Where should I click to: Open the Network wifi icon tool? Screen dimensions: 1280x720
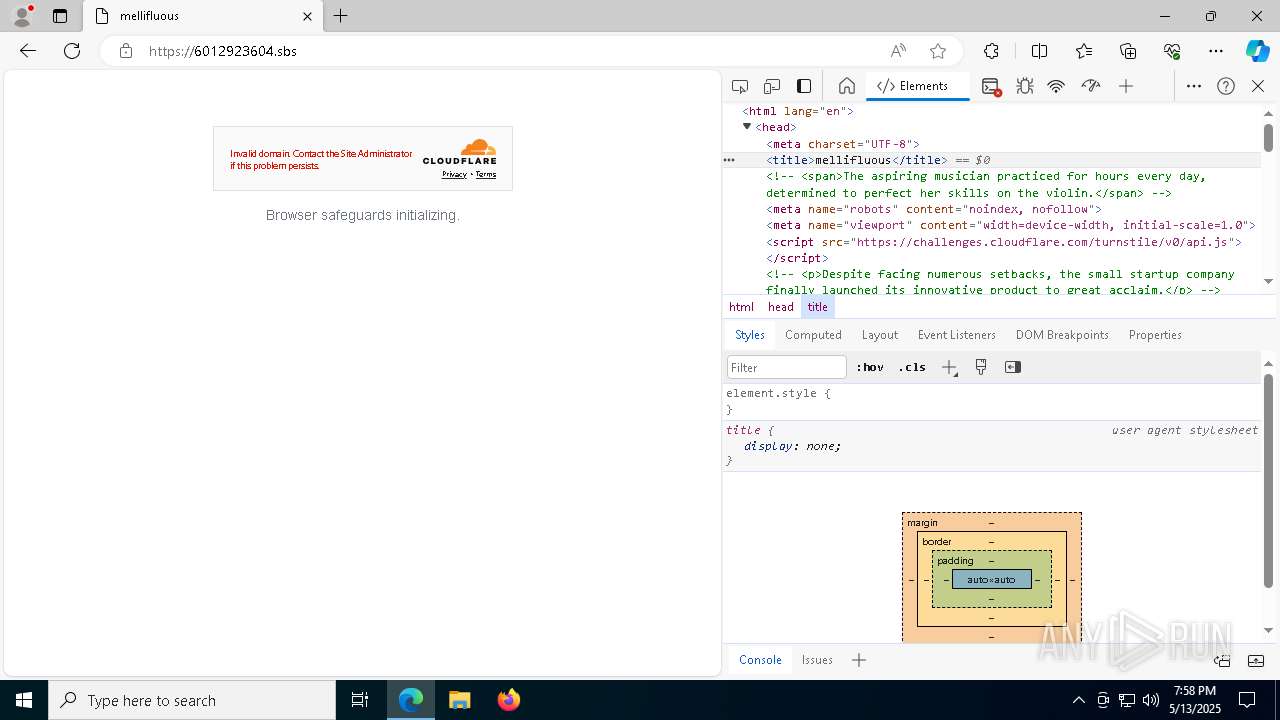pyautogui.click(x=1056, y=86)
